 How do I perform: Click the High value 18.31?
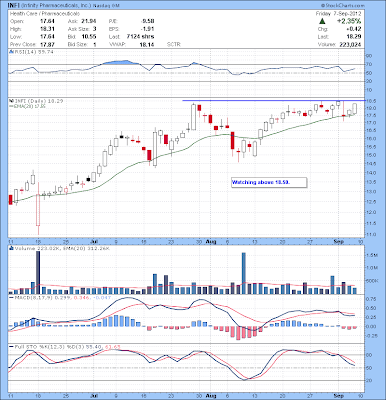[47, 29]
